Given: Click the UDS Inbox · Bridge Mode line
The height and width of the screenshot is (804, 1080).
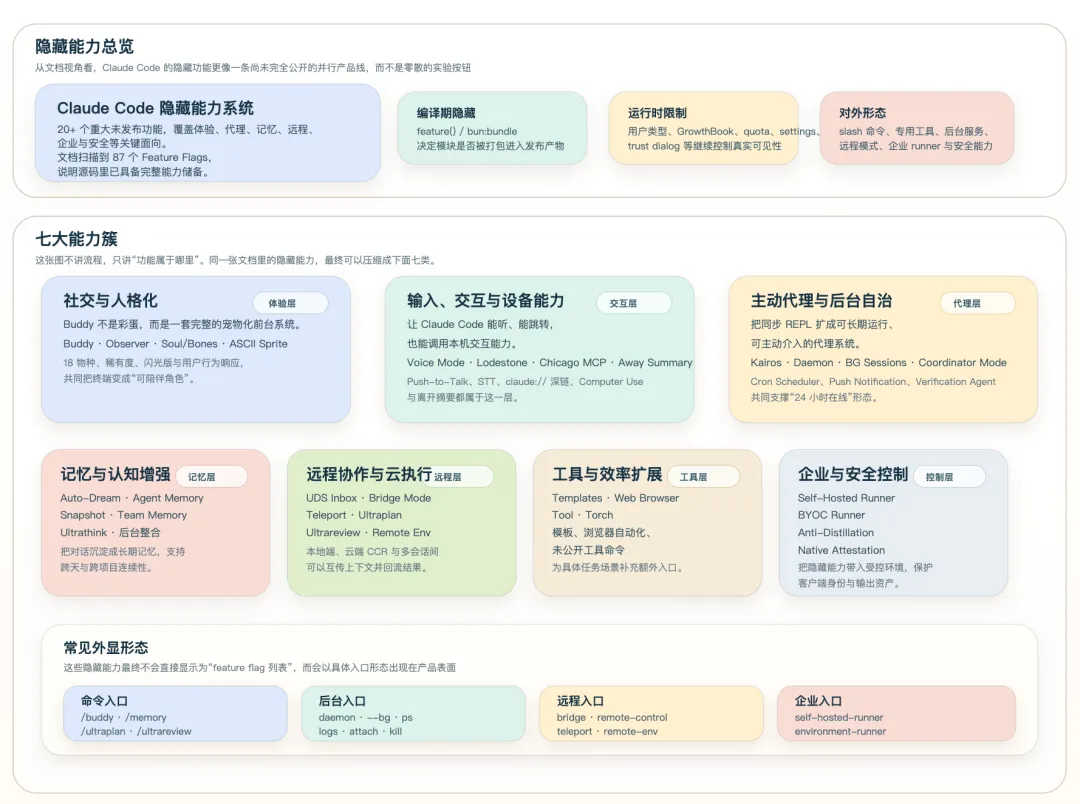Looking at the screenshot, I should 368,498.
